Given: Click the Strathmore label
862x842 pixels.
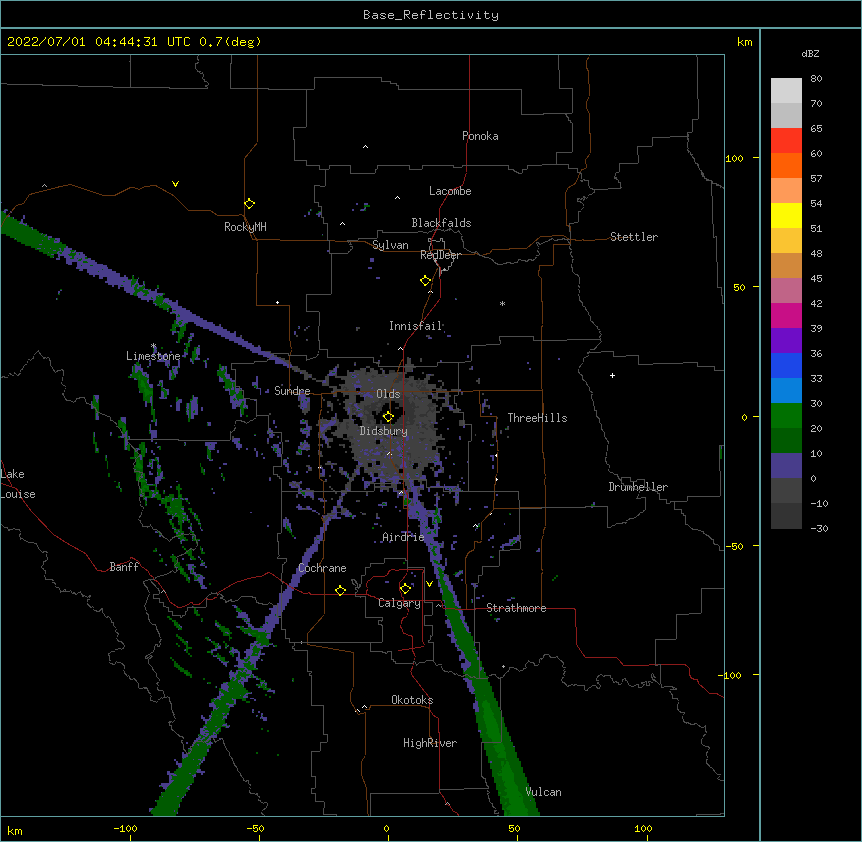Looking at the screenshot, I should (x=516, y=608).
